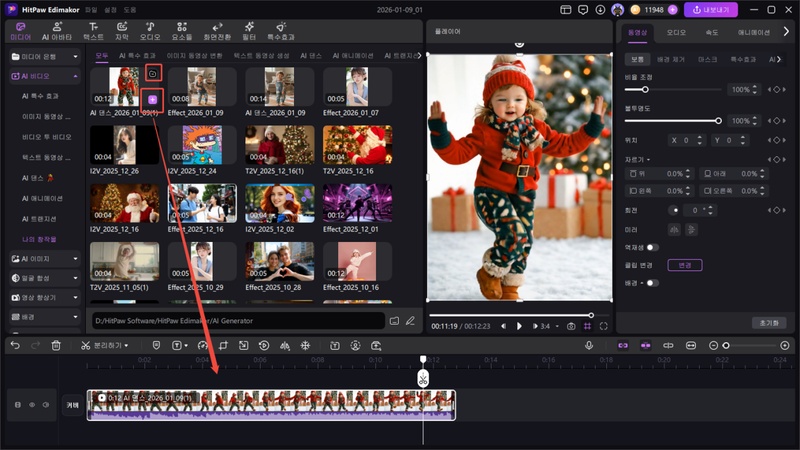
Task: Click purple plus button on first thumbnail
Action: point(151,98)
